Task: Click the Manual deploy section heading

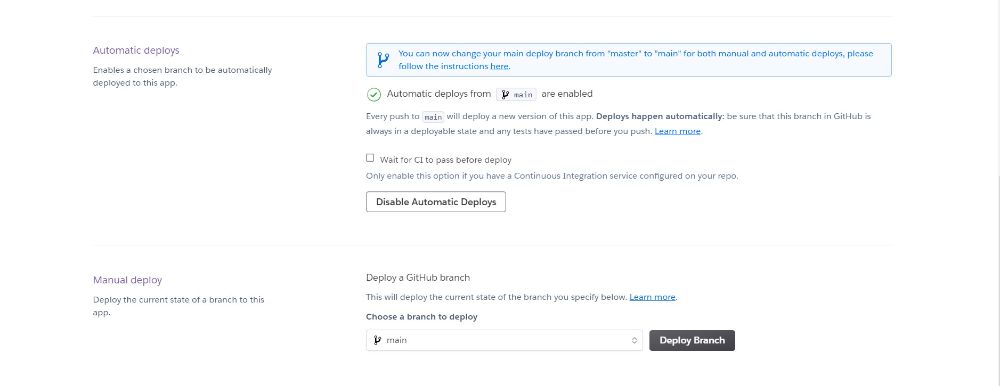Action: 128,280
